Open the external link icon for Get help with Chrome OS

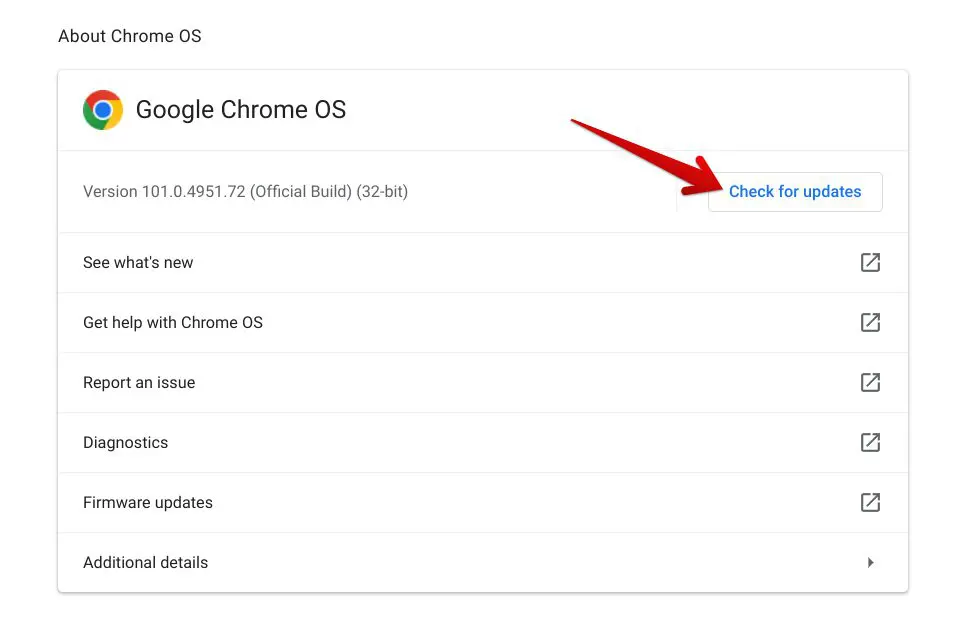click(x=870, y=322)
